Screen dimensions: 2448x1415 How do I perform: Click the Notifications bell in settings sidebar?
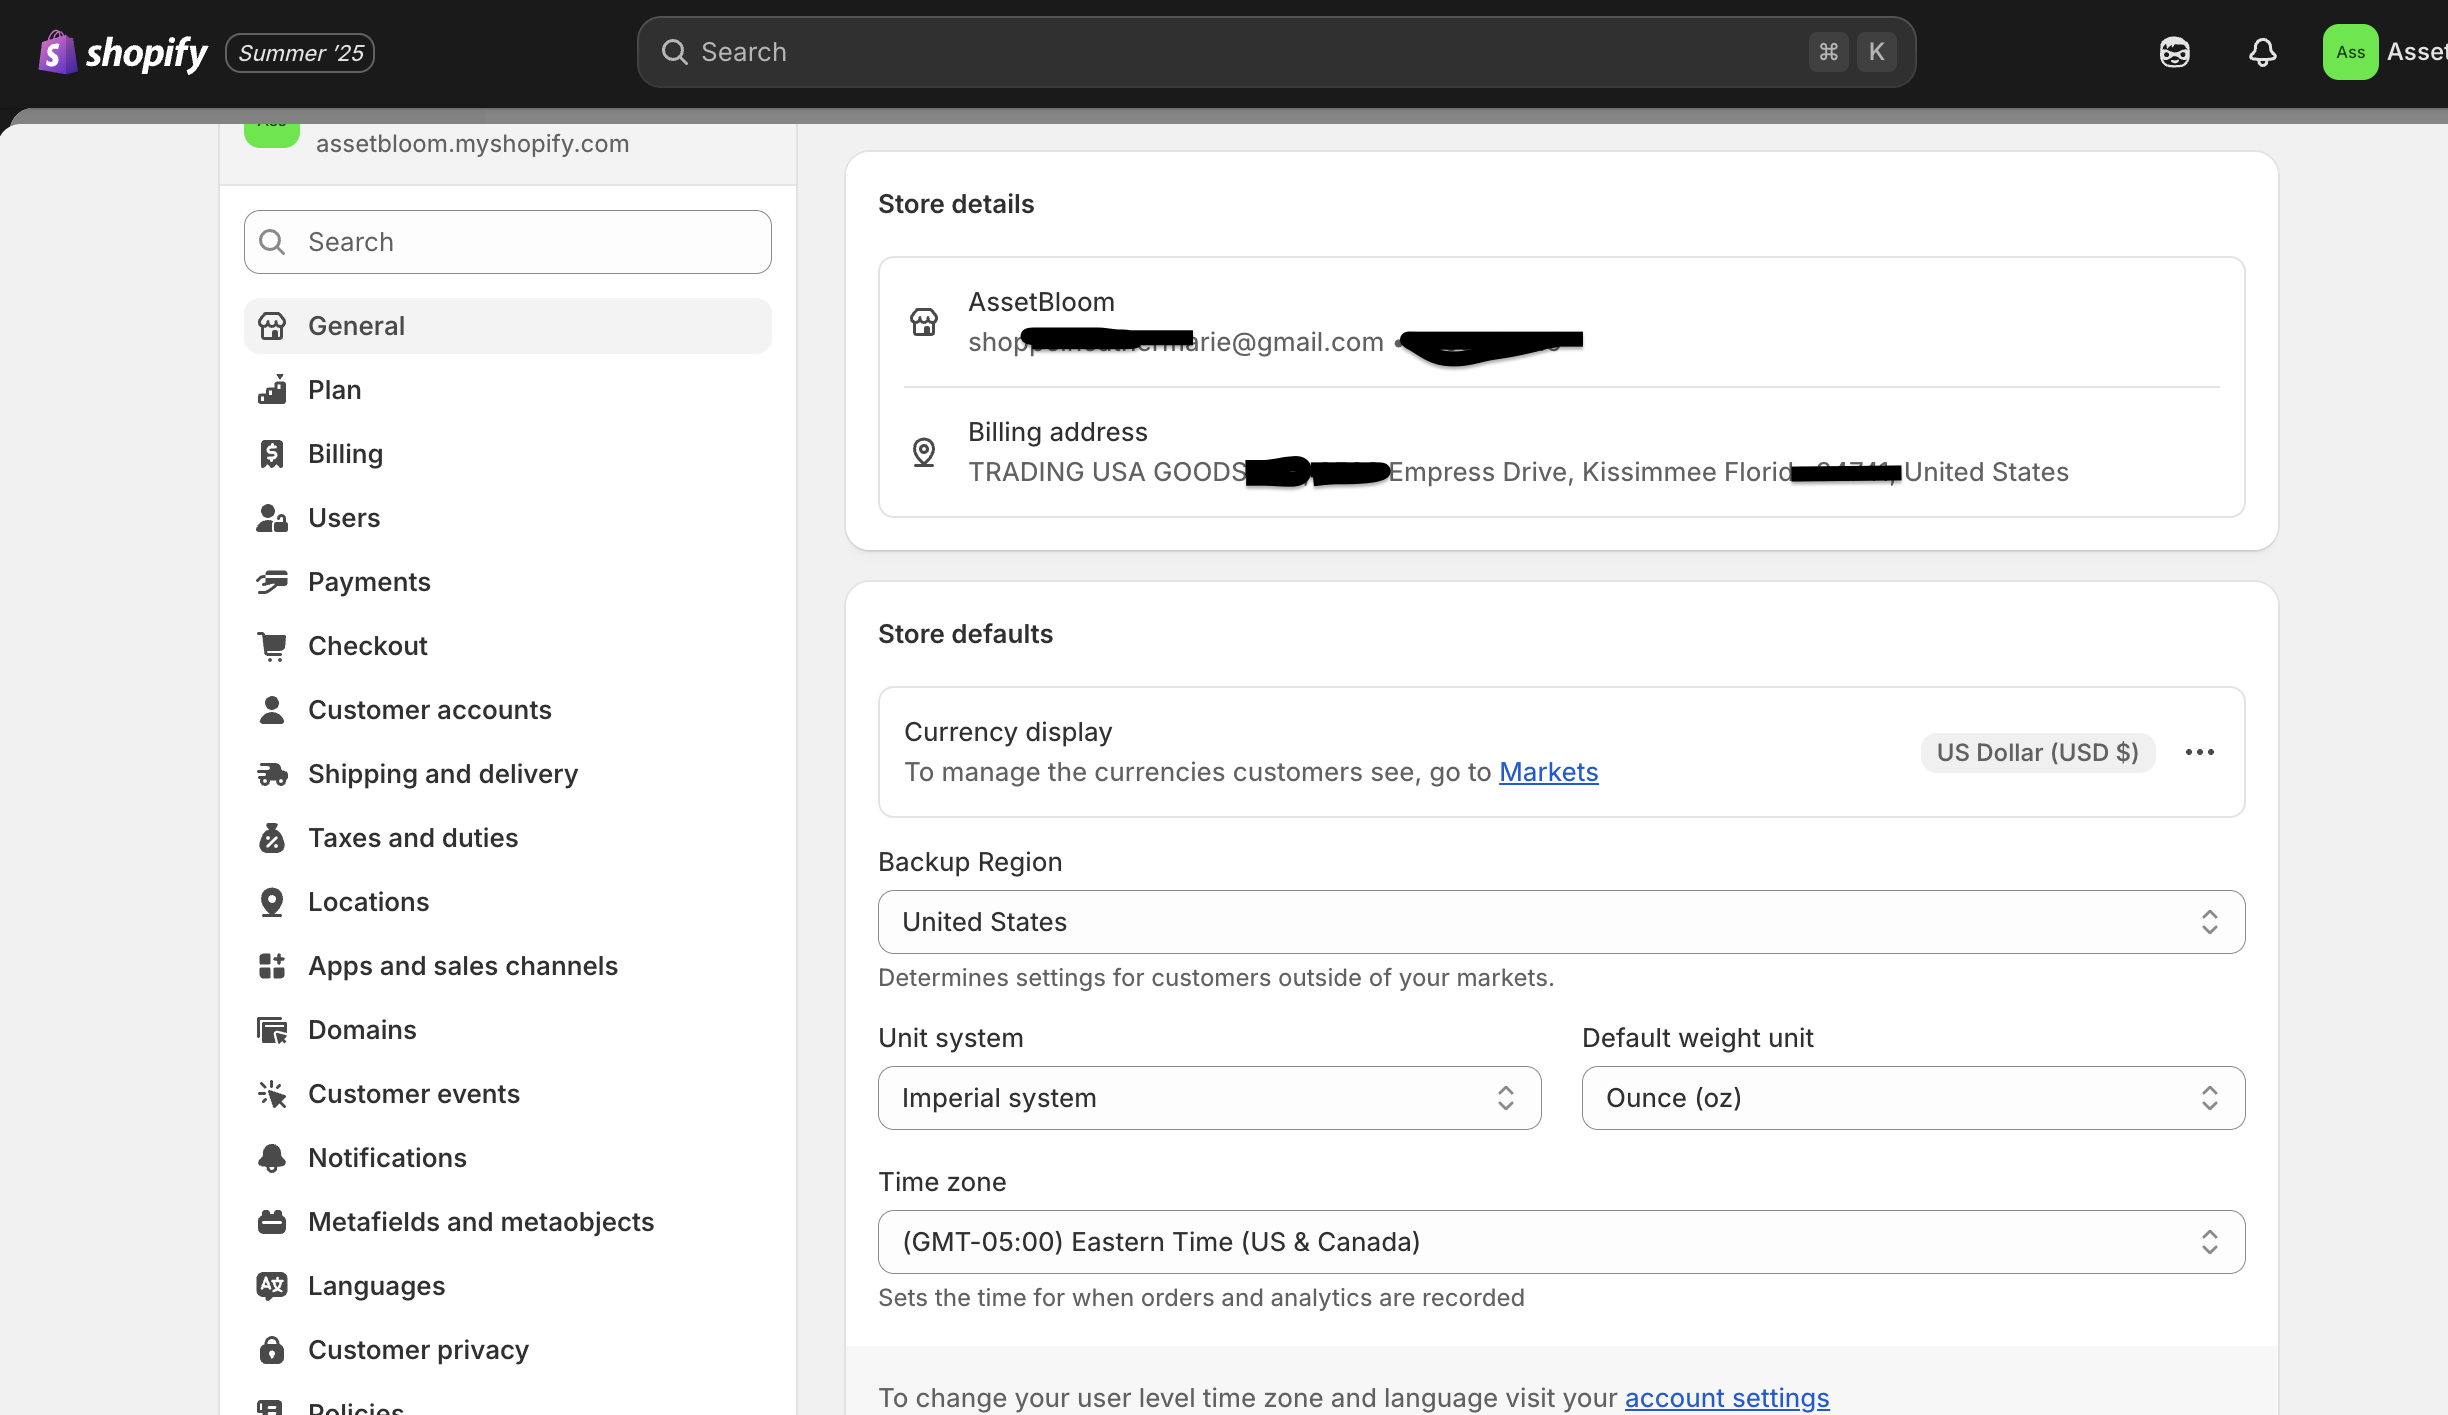pos(272,1158)
